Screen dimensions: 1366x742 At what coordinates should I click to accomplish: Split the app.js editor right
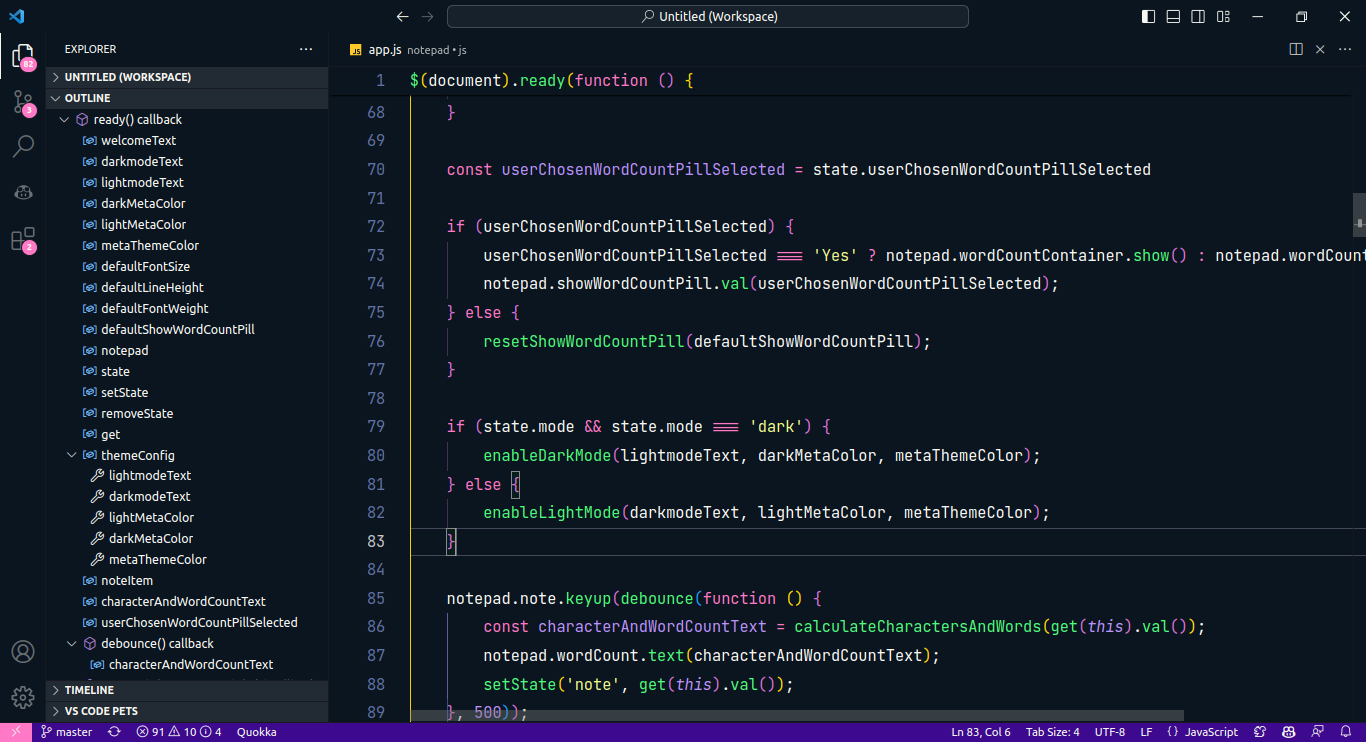[x=1296, y=49]
